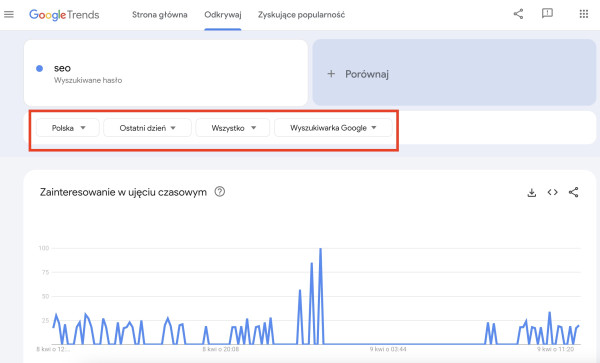Click the seo search term field

coord(166,73)
